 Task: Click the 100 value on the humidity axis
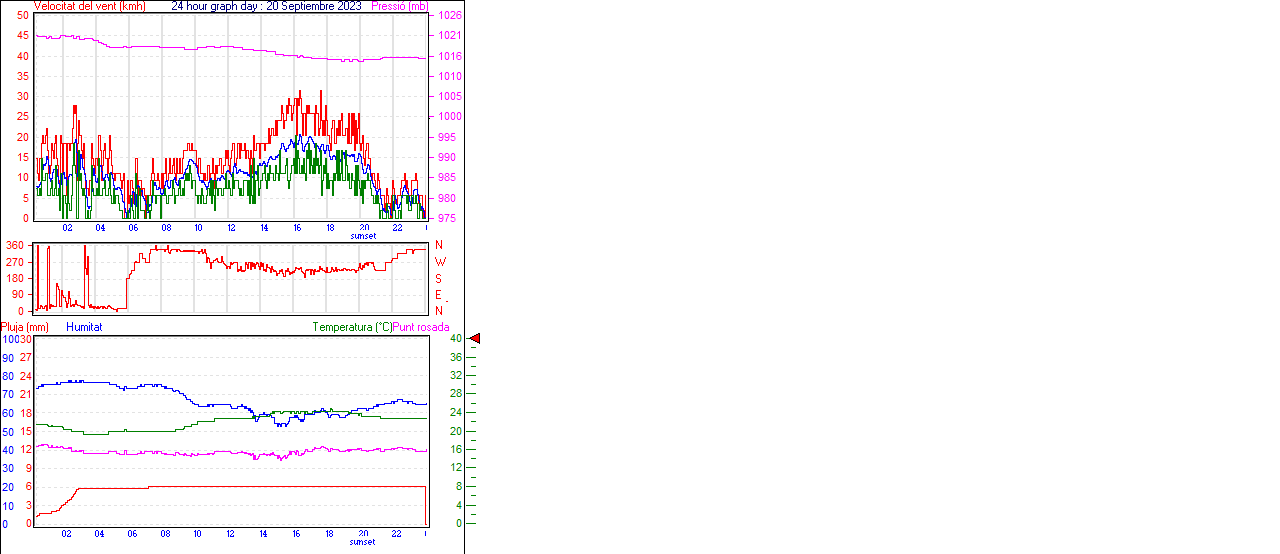10,339
